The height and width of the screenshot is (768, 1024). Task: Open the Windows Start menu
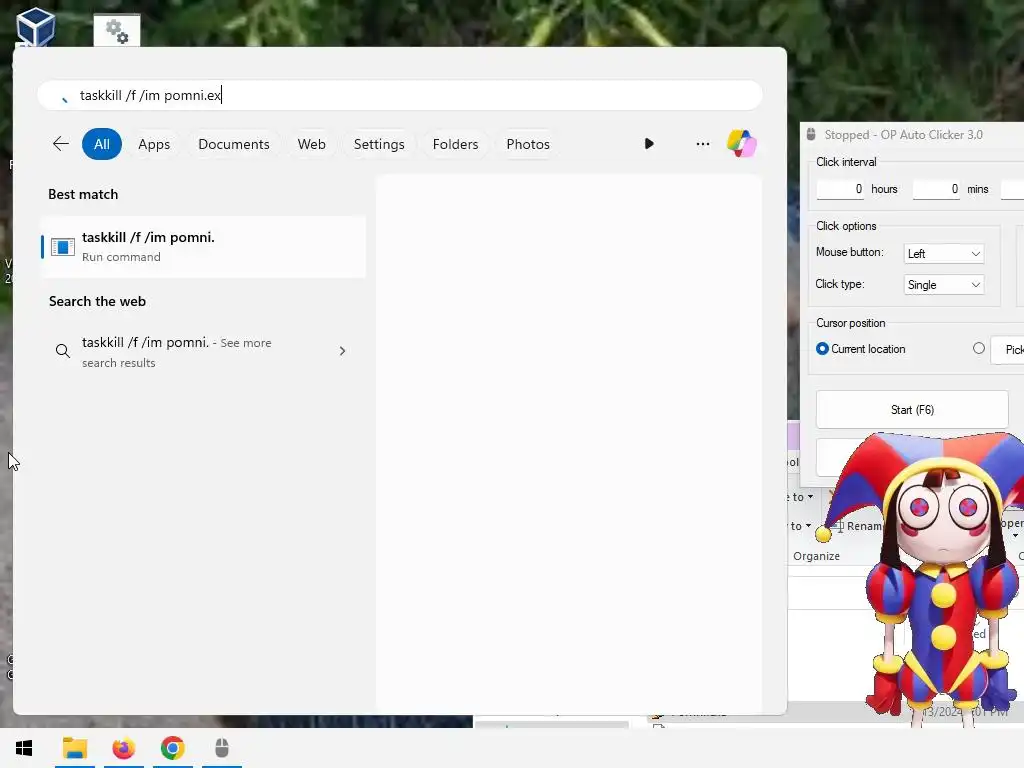24,748
